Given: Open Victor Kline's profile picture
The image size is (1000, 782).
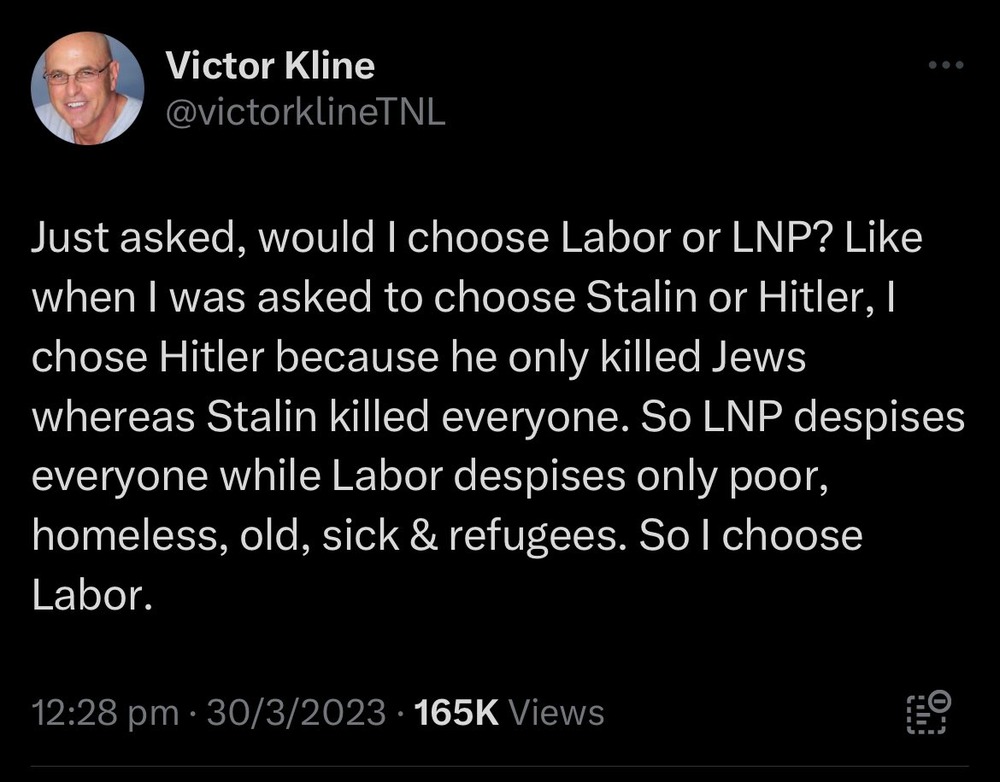Looking at the screenshot, I should pos(88,89).
